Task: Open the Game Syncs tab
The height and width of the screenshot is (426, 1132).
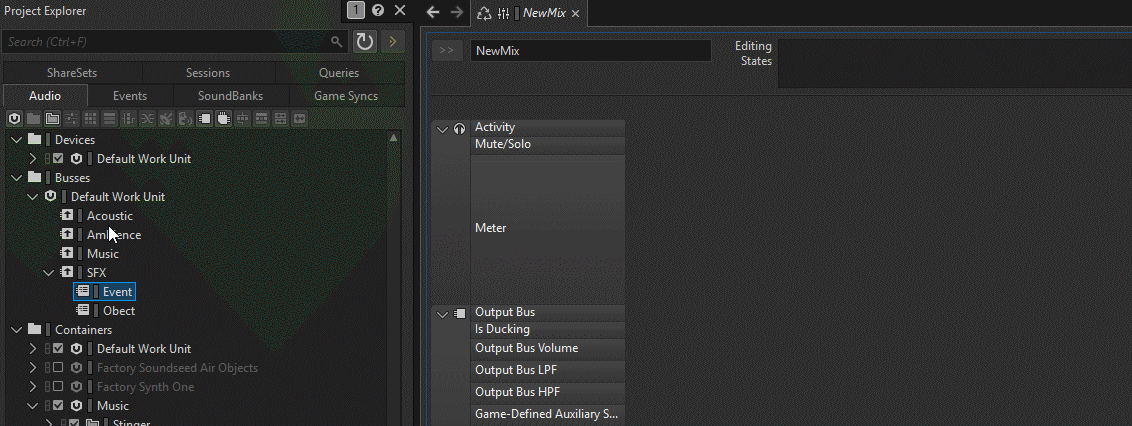Action: tap(346, 95)
